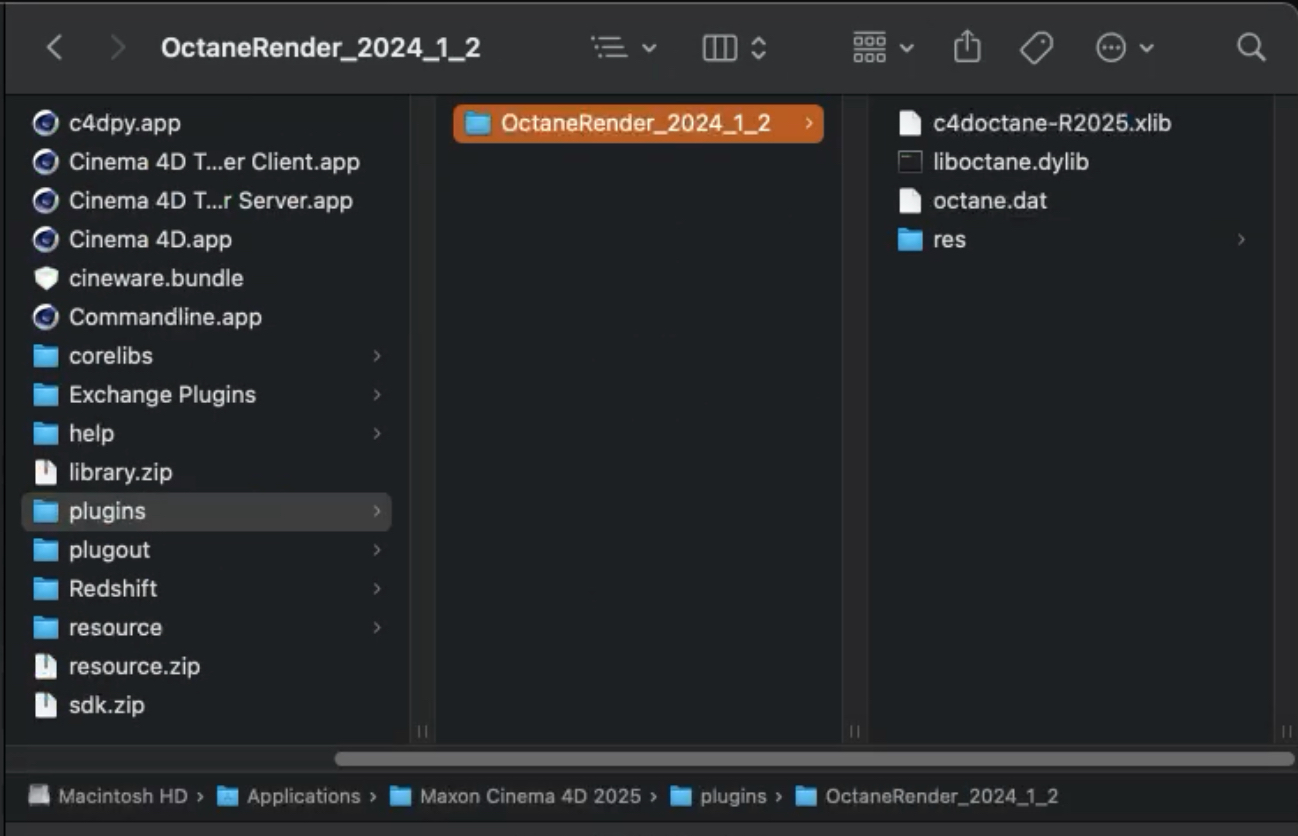Click the sdk.zip archive icon
This screenshot has width=1298, height=836.
coord(45,705)
